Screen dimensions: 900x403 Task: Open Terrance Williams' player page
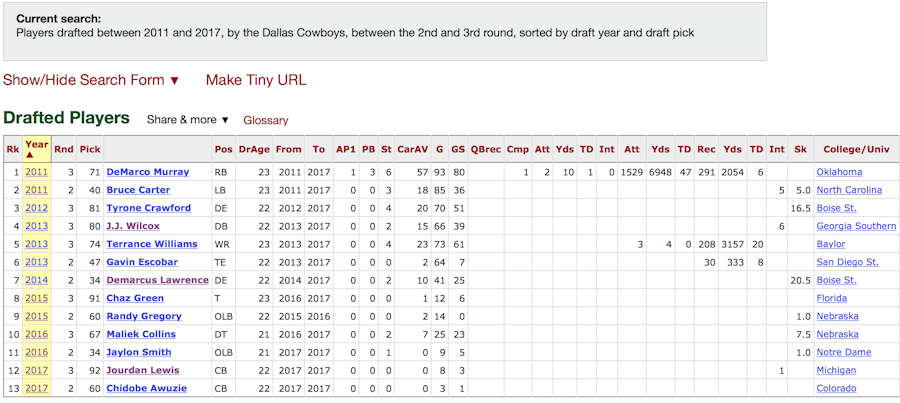coord(152,244)
